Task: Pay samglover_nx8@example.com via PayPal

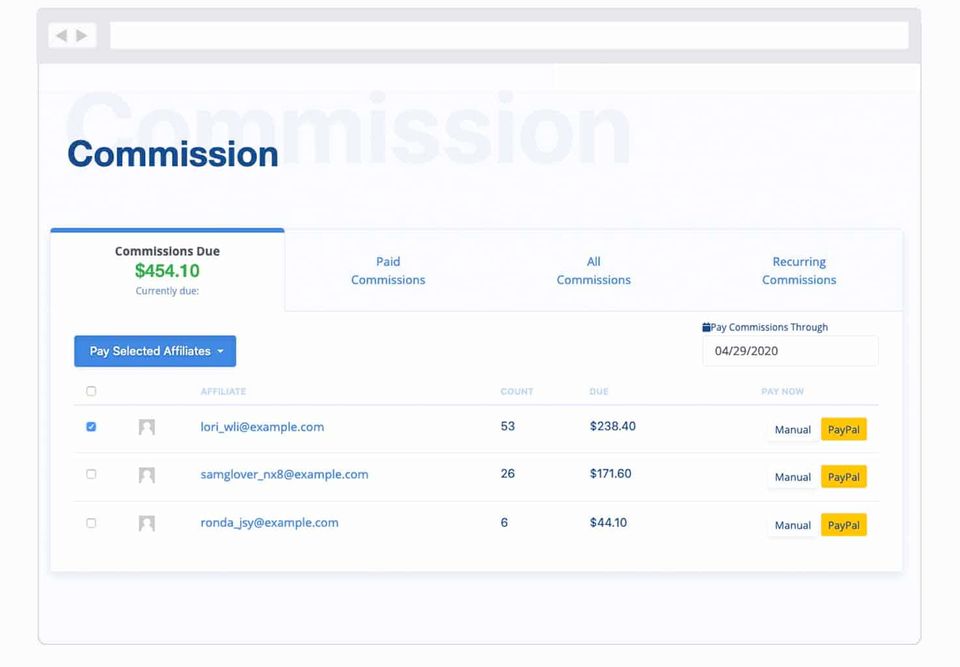Action: point(844,477)
